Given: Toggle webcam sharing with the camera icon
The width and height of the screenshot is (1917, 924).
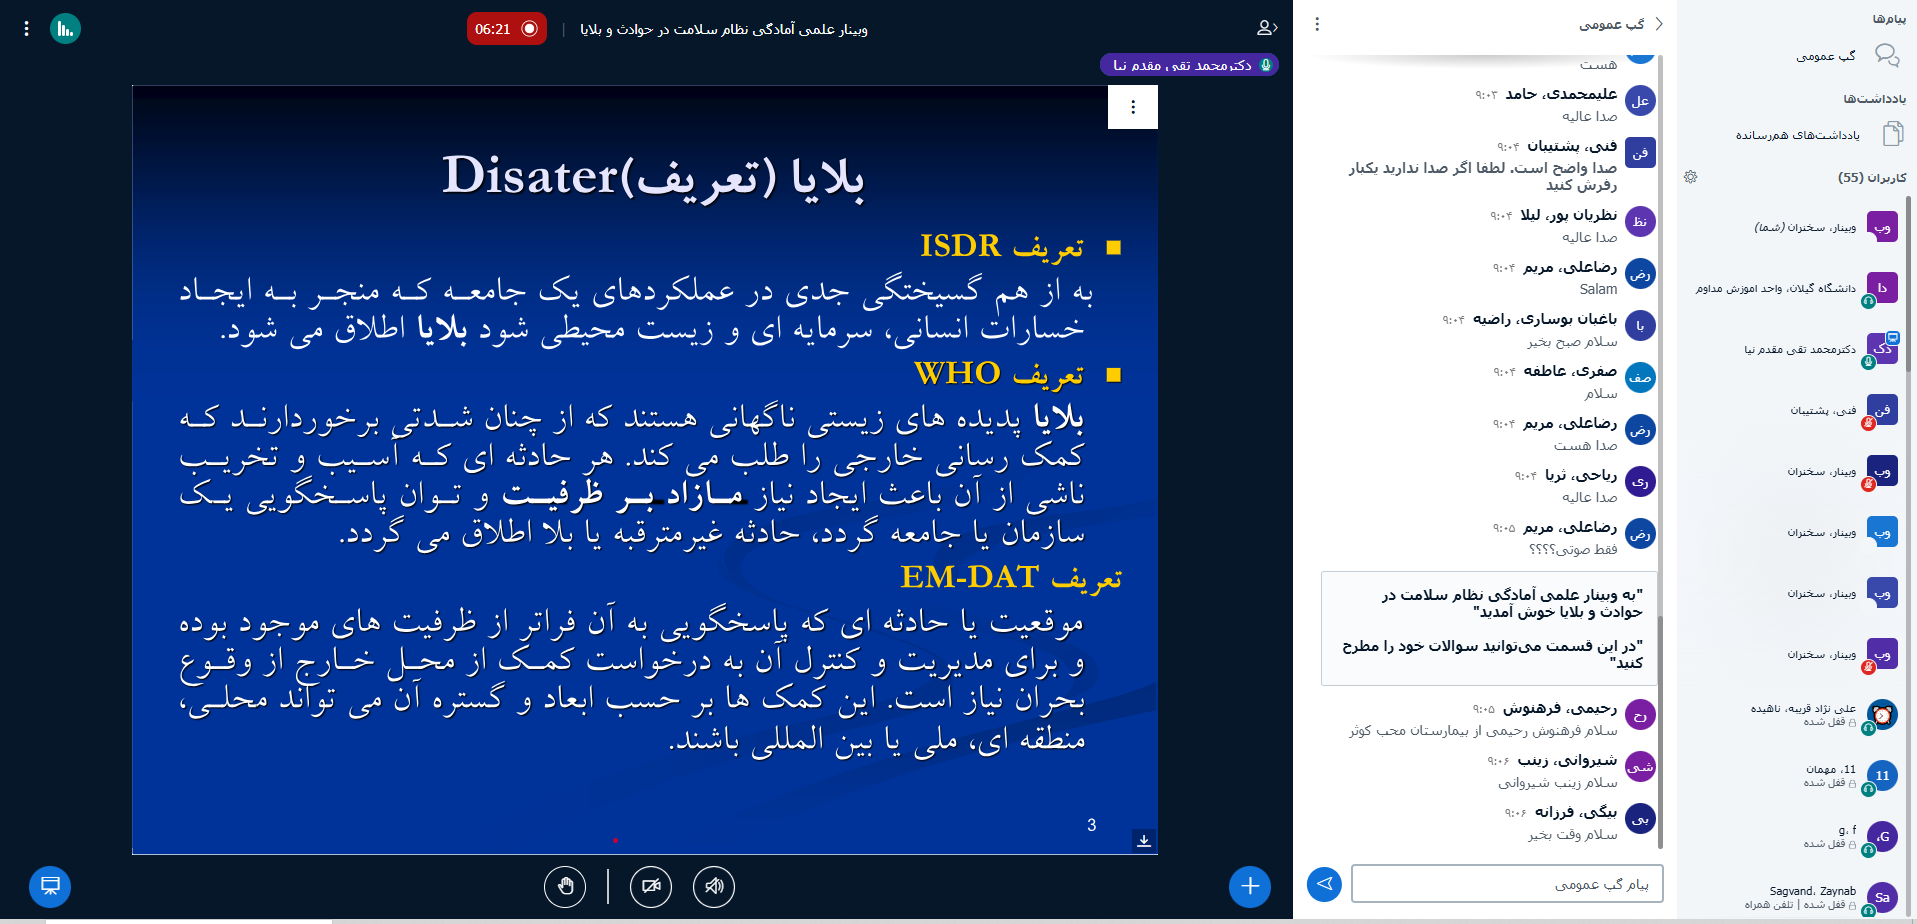Looking at the screenshot, I should [651, 886].
